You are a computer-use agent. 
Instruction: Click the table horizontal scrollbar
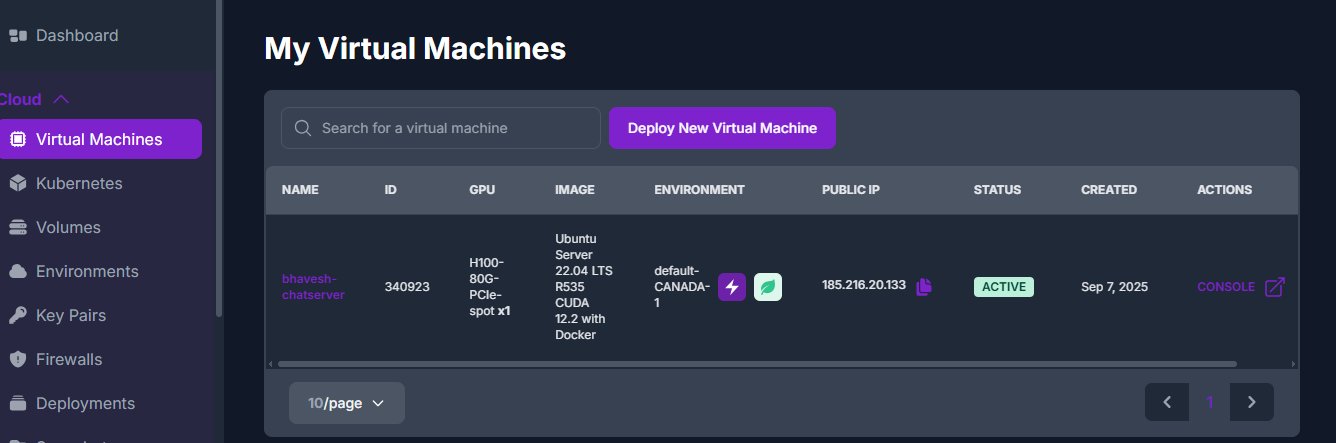point(757,364)
